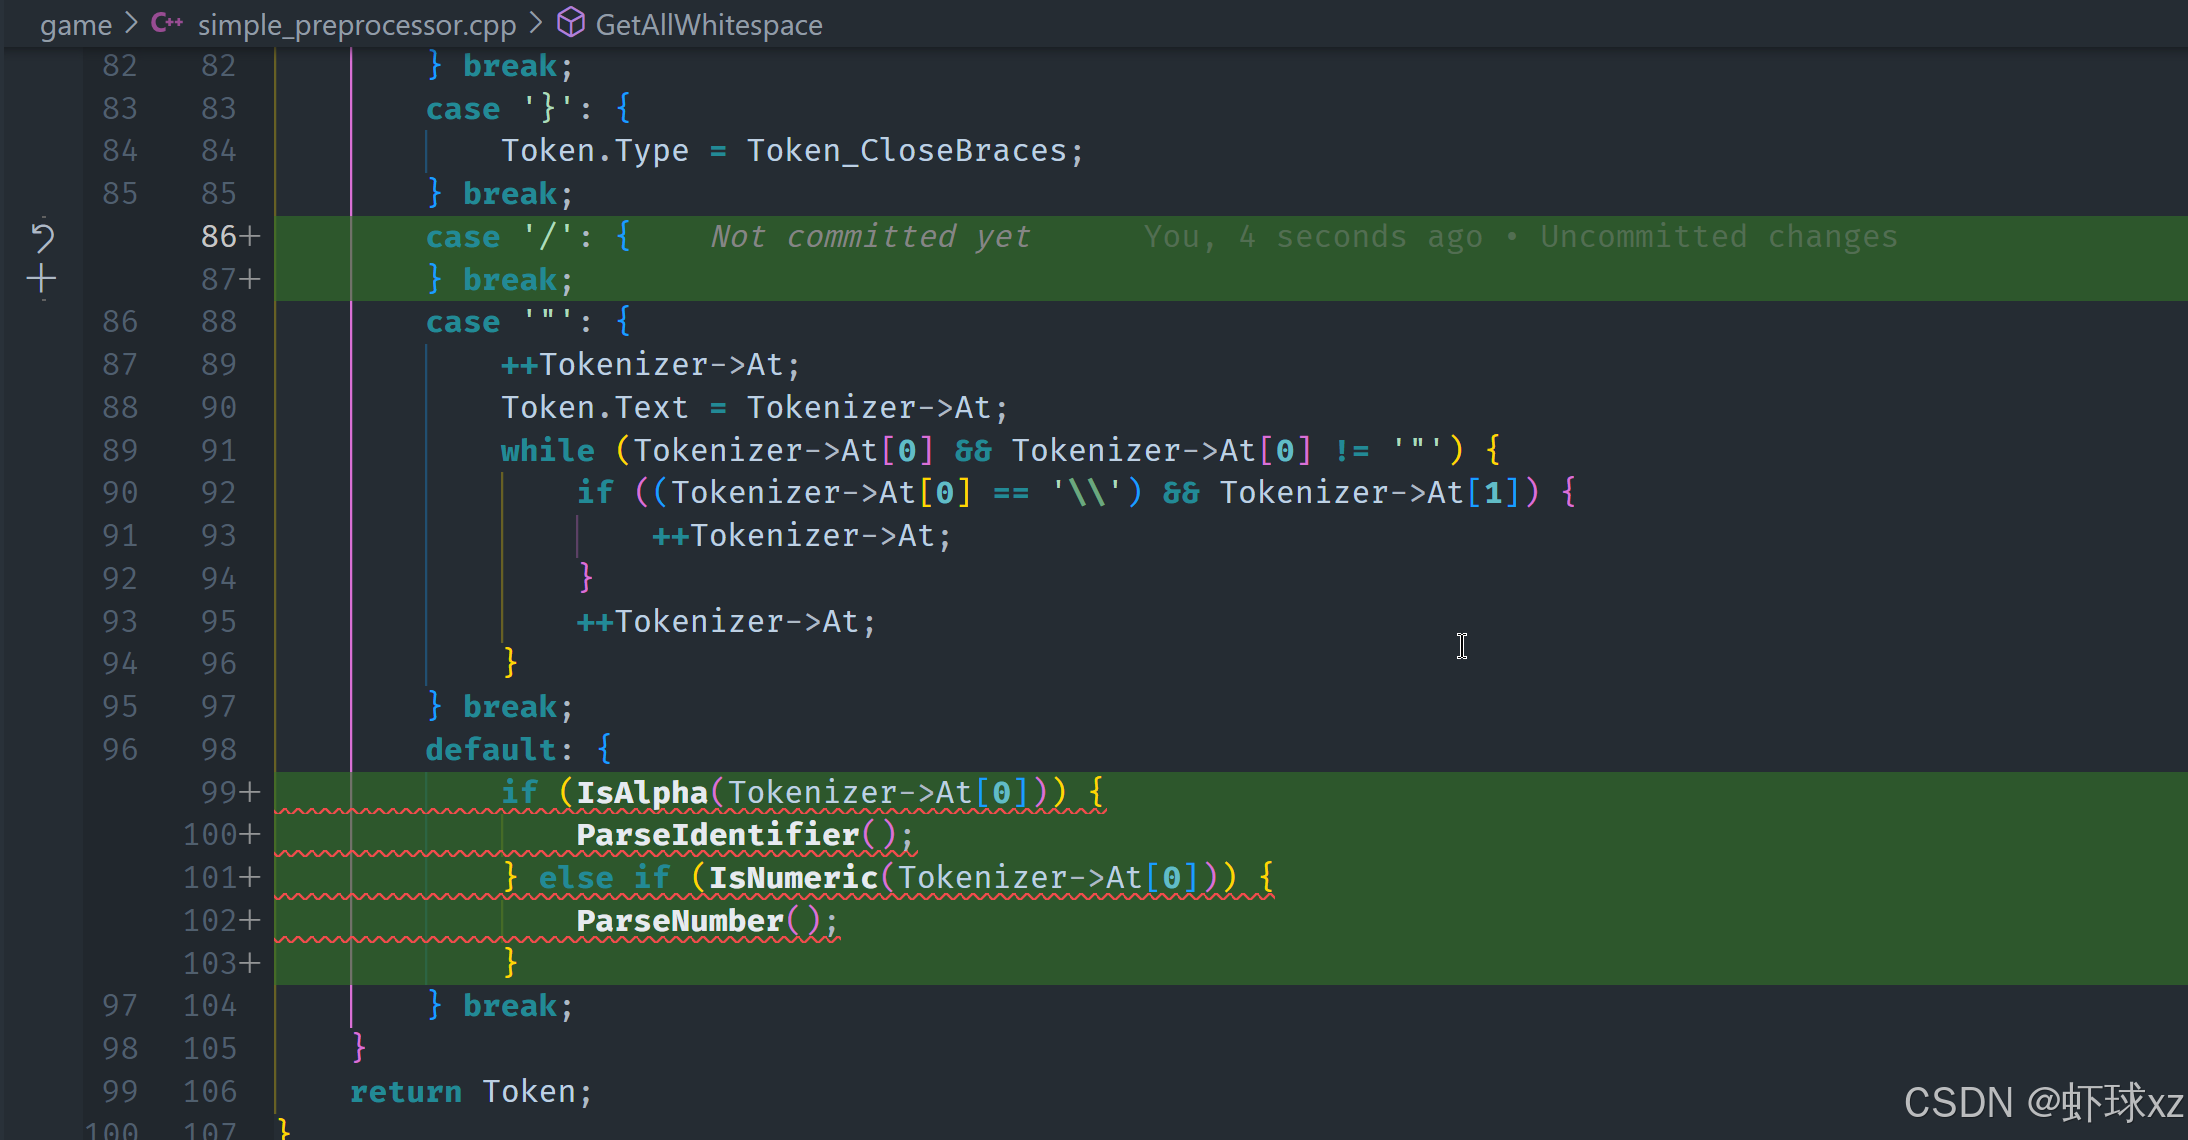The height and width of the screenshot is (1140, 2188).
Task: Open the game folder breadcrumb
Action: click(x=75, y=25)
